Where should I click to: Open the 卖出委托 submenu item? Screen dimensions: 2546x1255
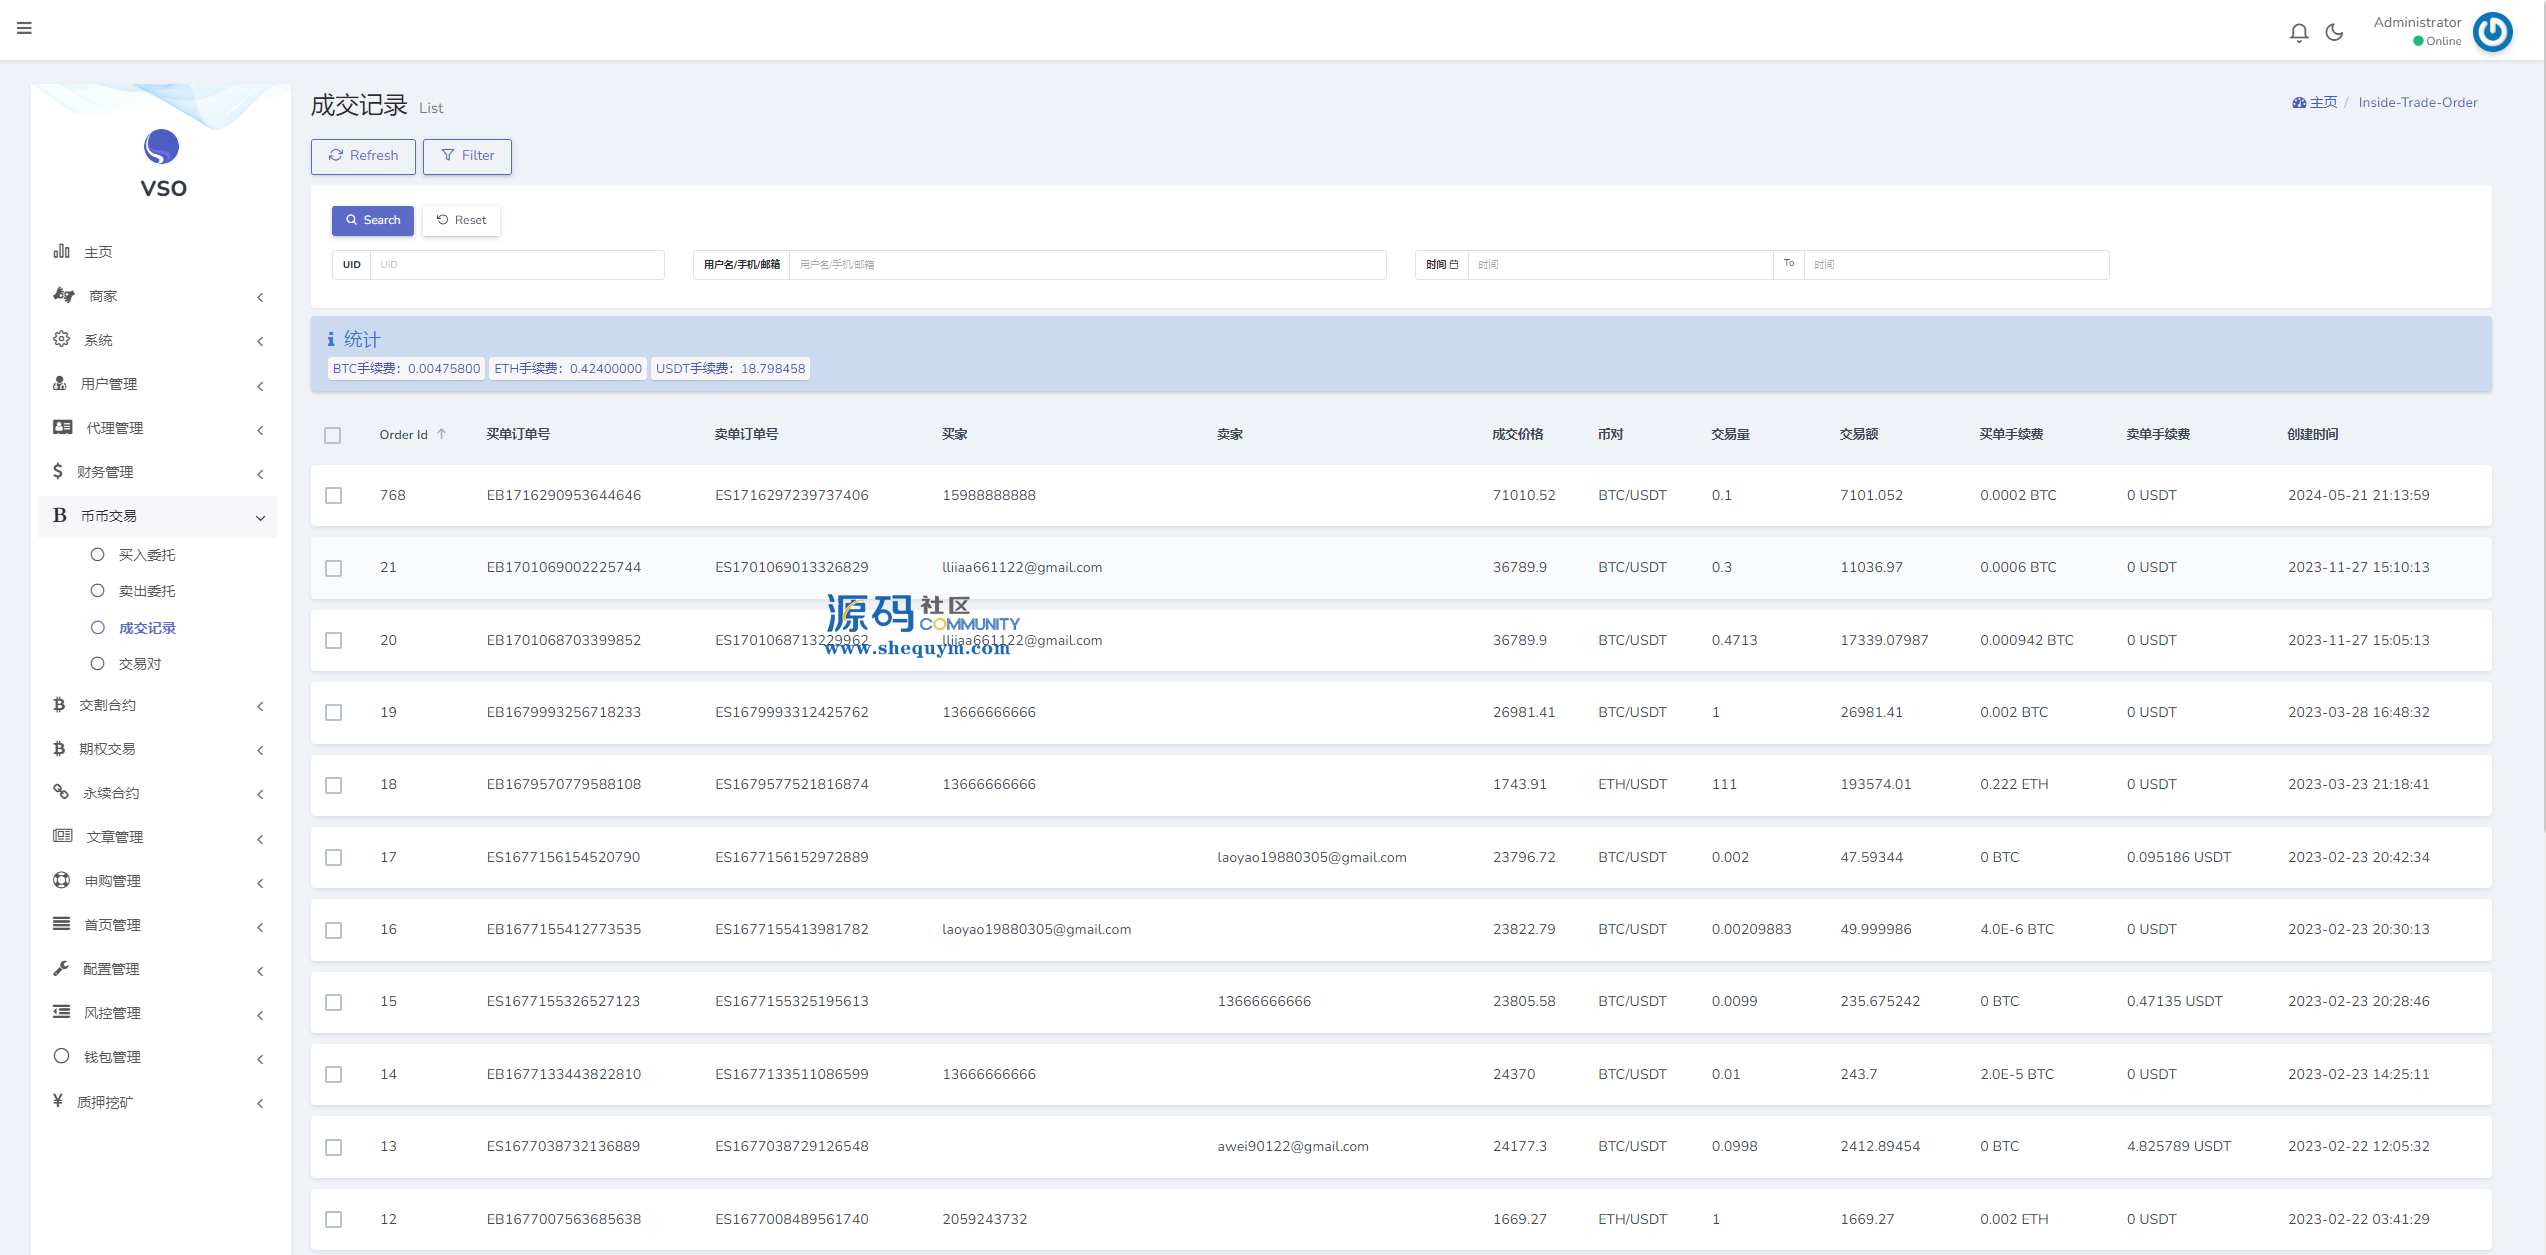pyautogui.click(x=147, y=591)
